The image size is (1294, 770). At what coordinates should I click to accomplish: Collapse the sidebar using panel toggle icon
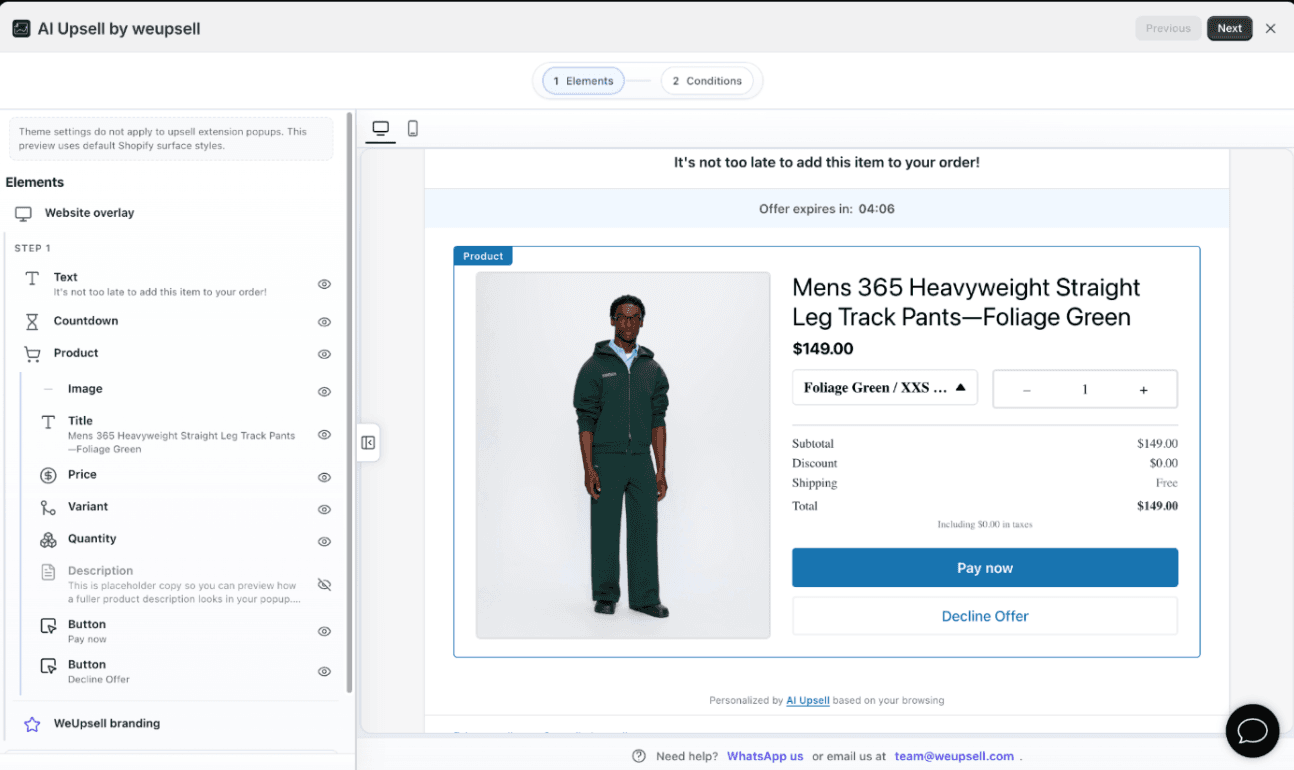point(368,442)
